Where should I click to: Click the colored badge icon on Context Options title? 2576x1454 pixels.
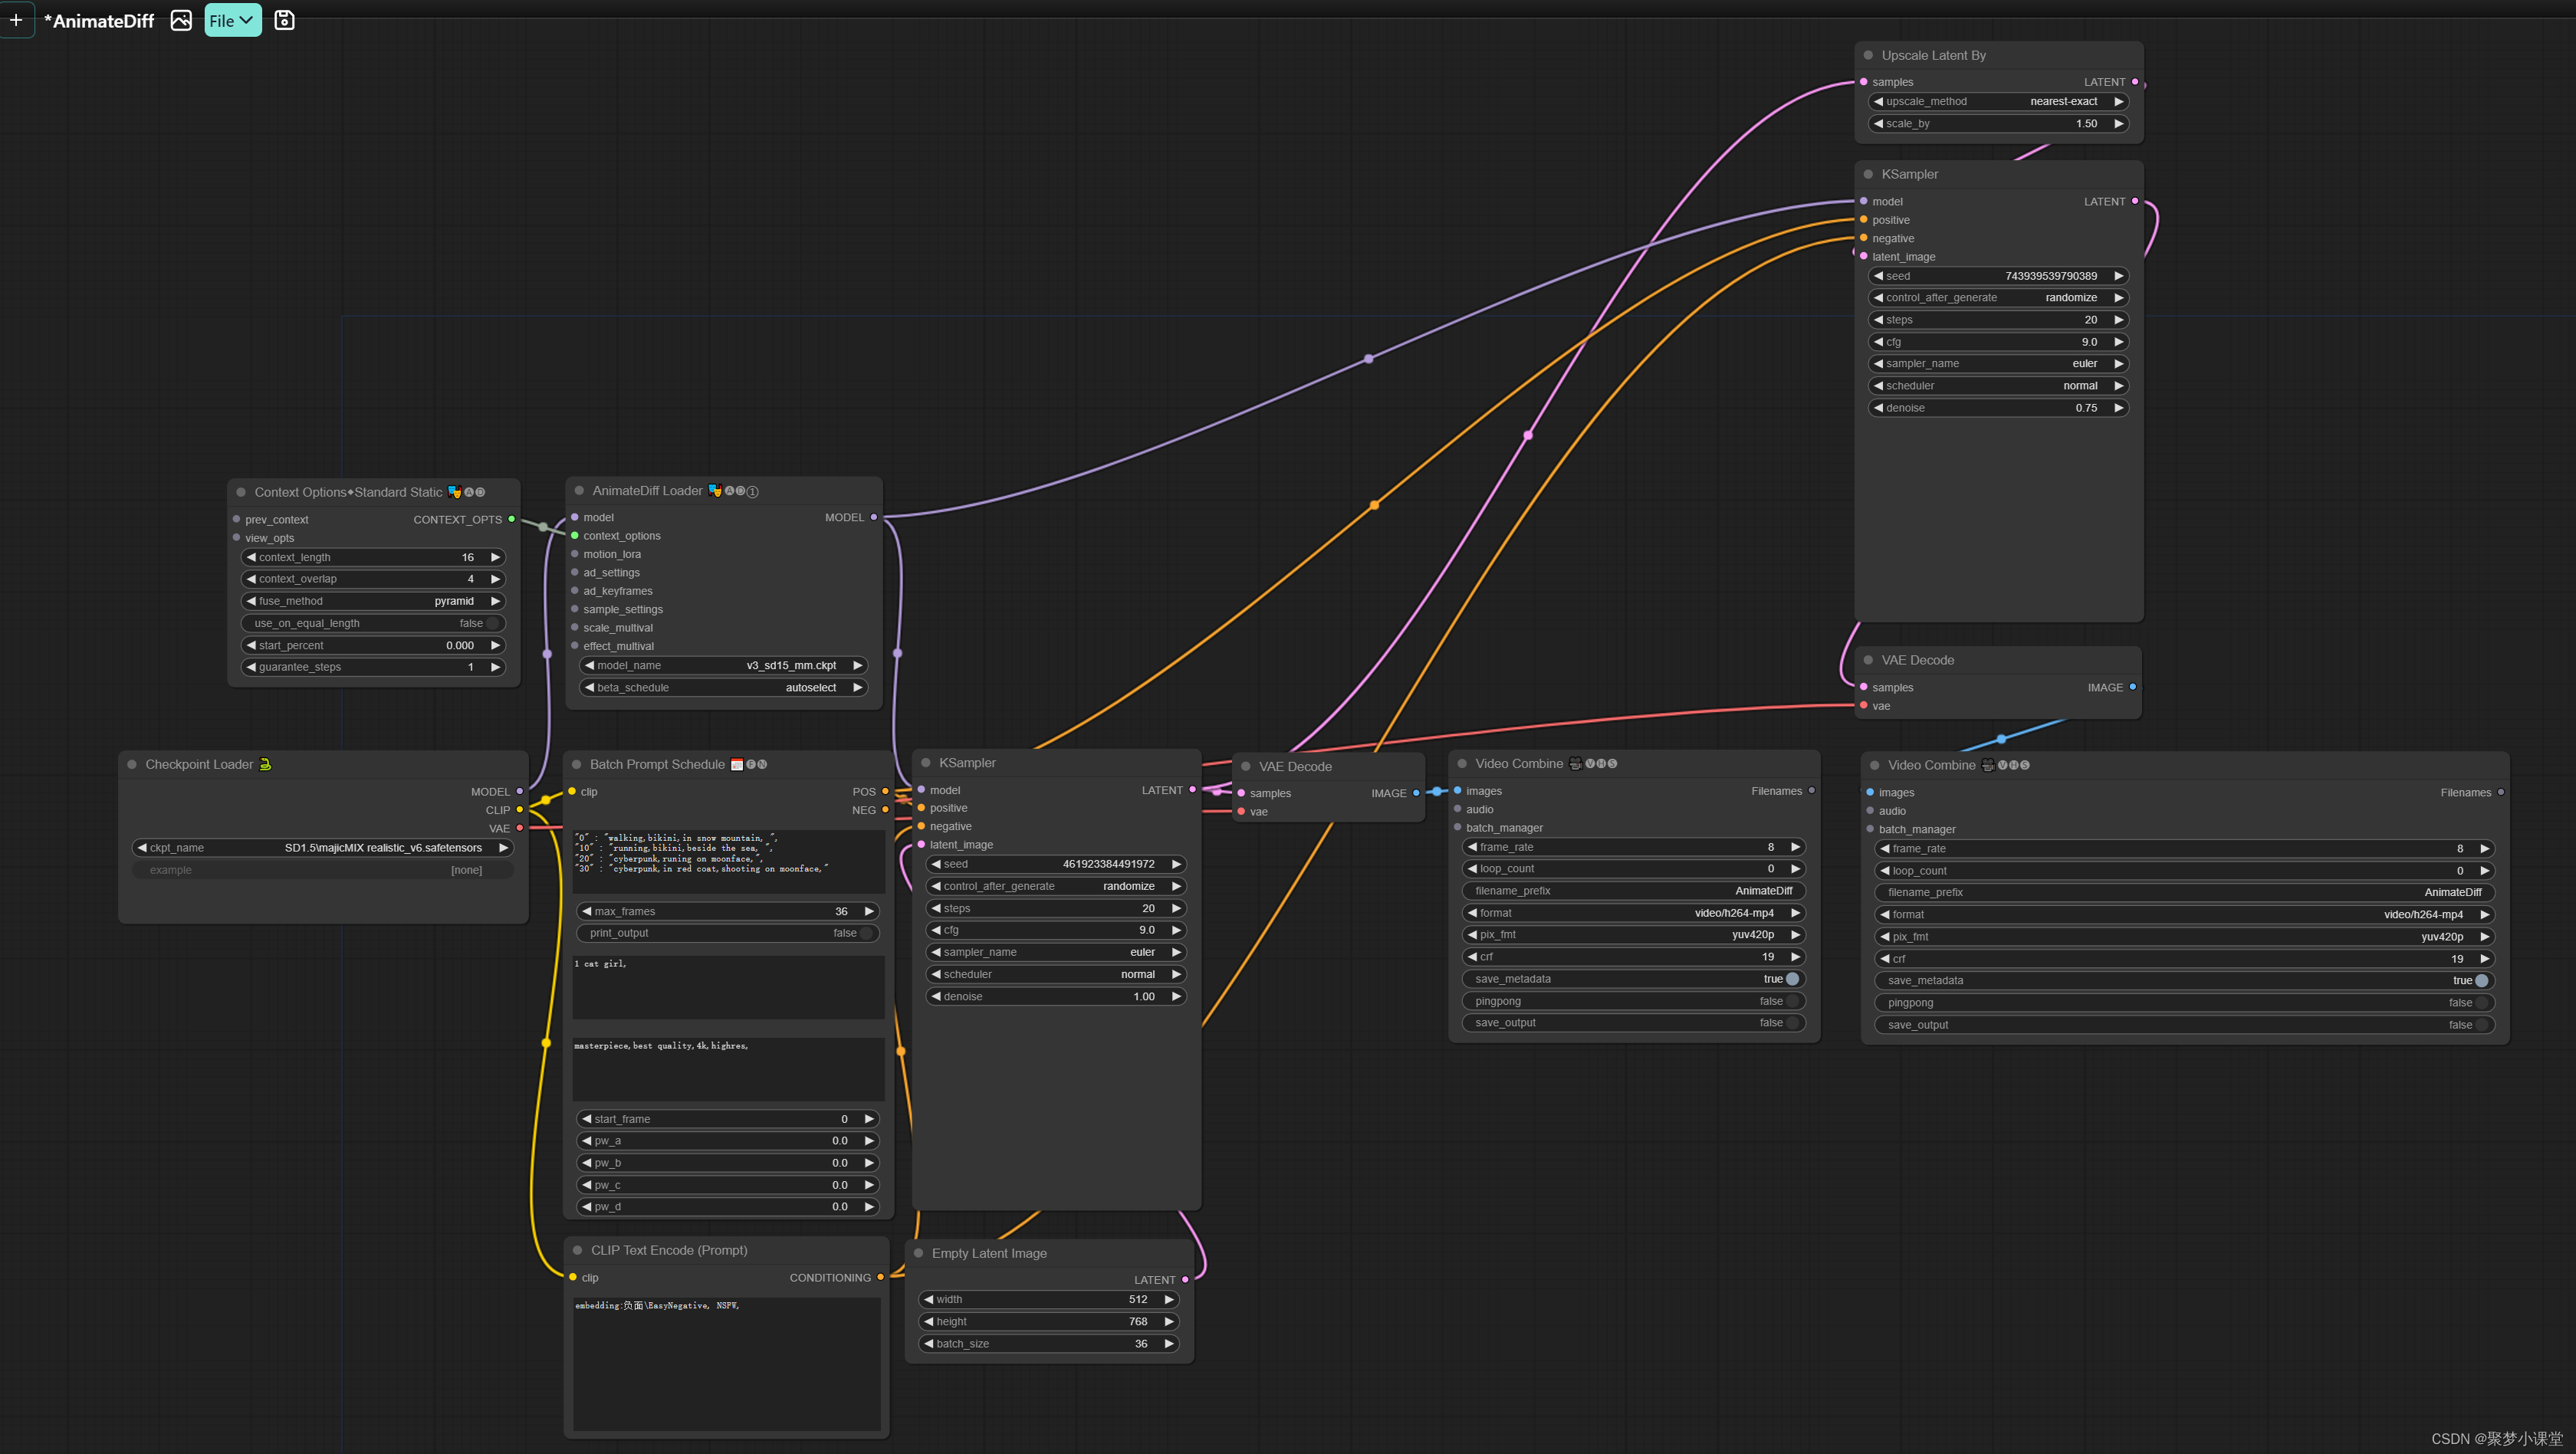(x=455, y=492)
